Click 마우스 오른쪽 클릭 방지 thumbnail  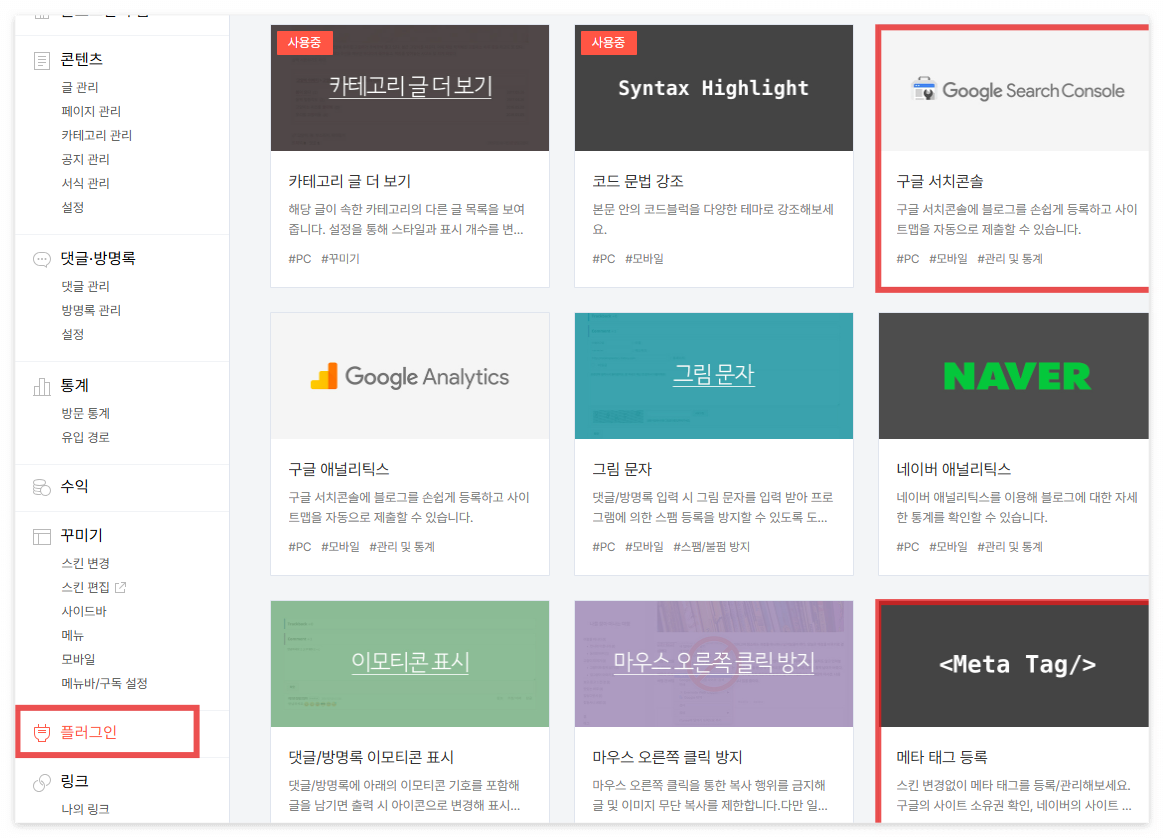click(713, 664)
